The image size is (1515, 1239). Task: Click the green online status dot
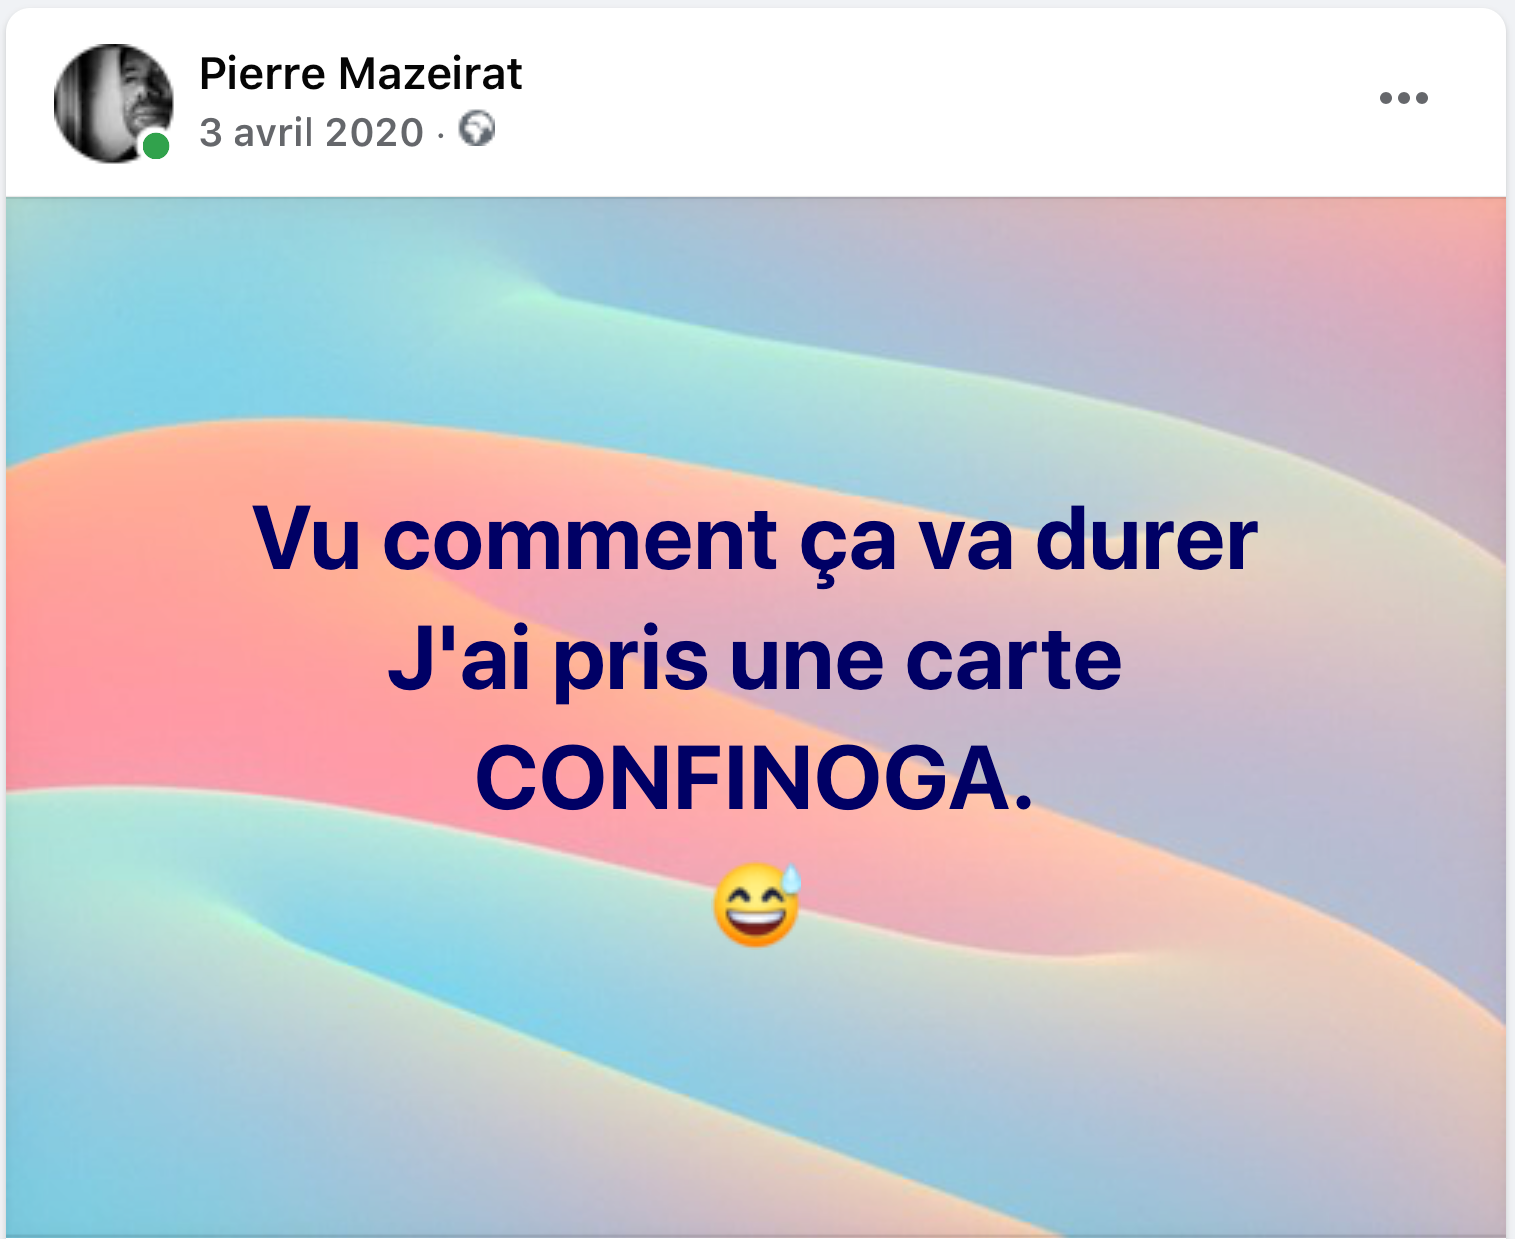click(x=155, y=146)
